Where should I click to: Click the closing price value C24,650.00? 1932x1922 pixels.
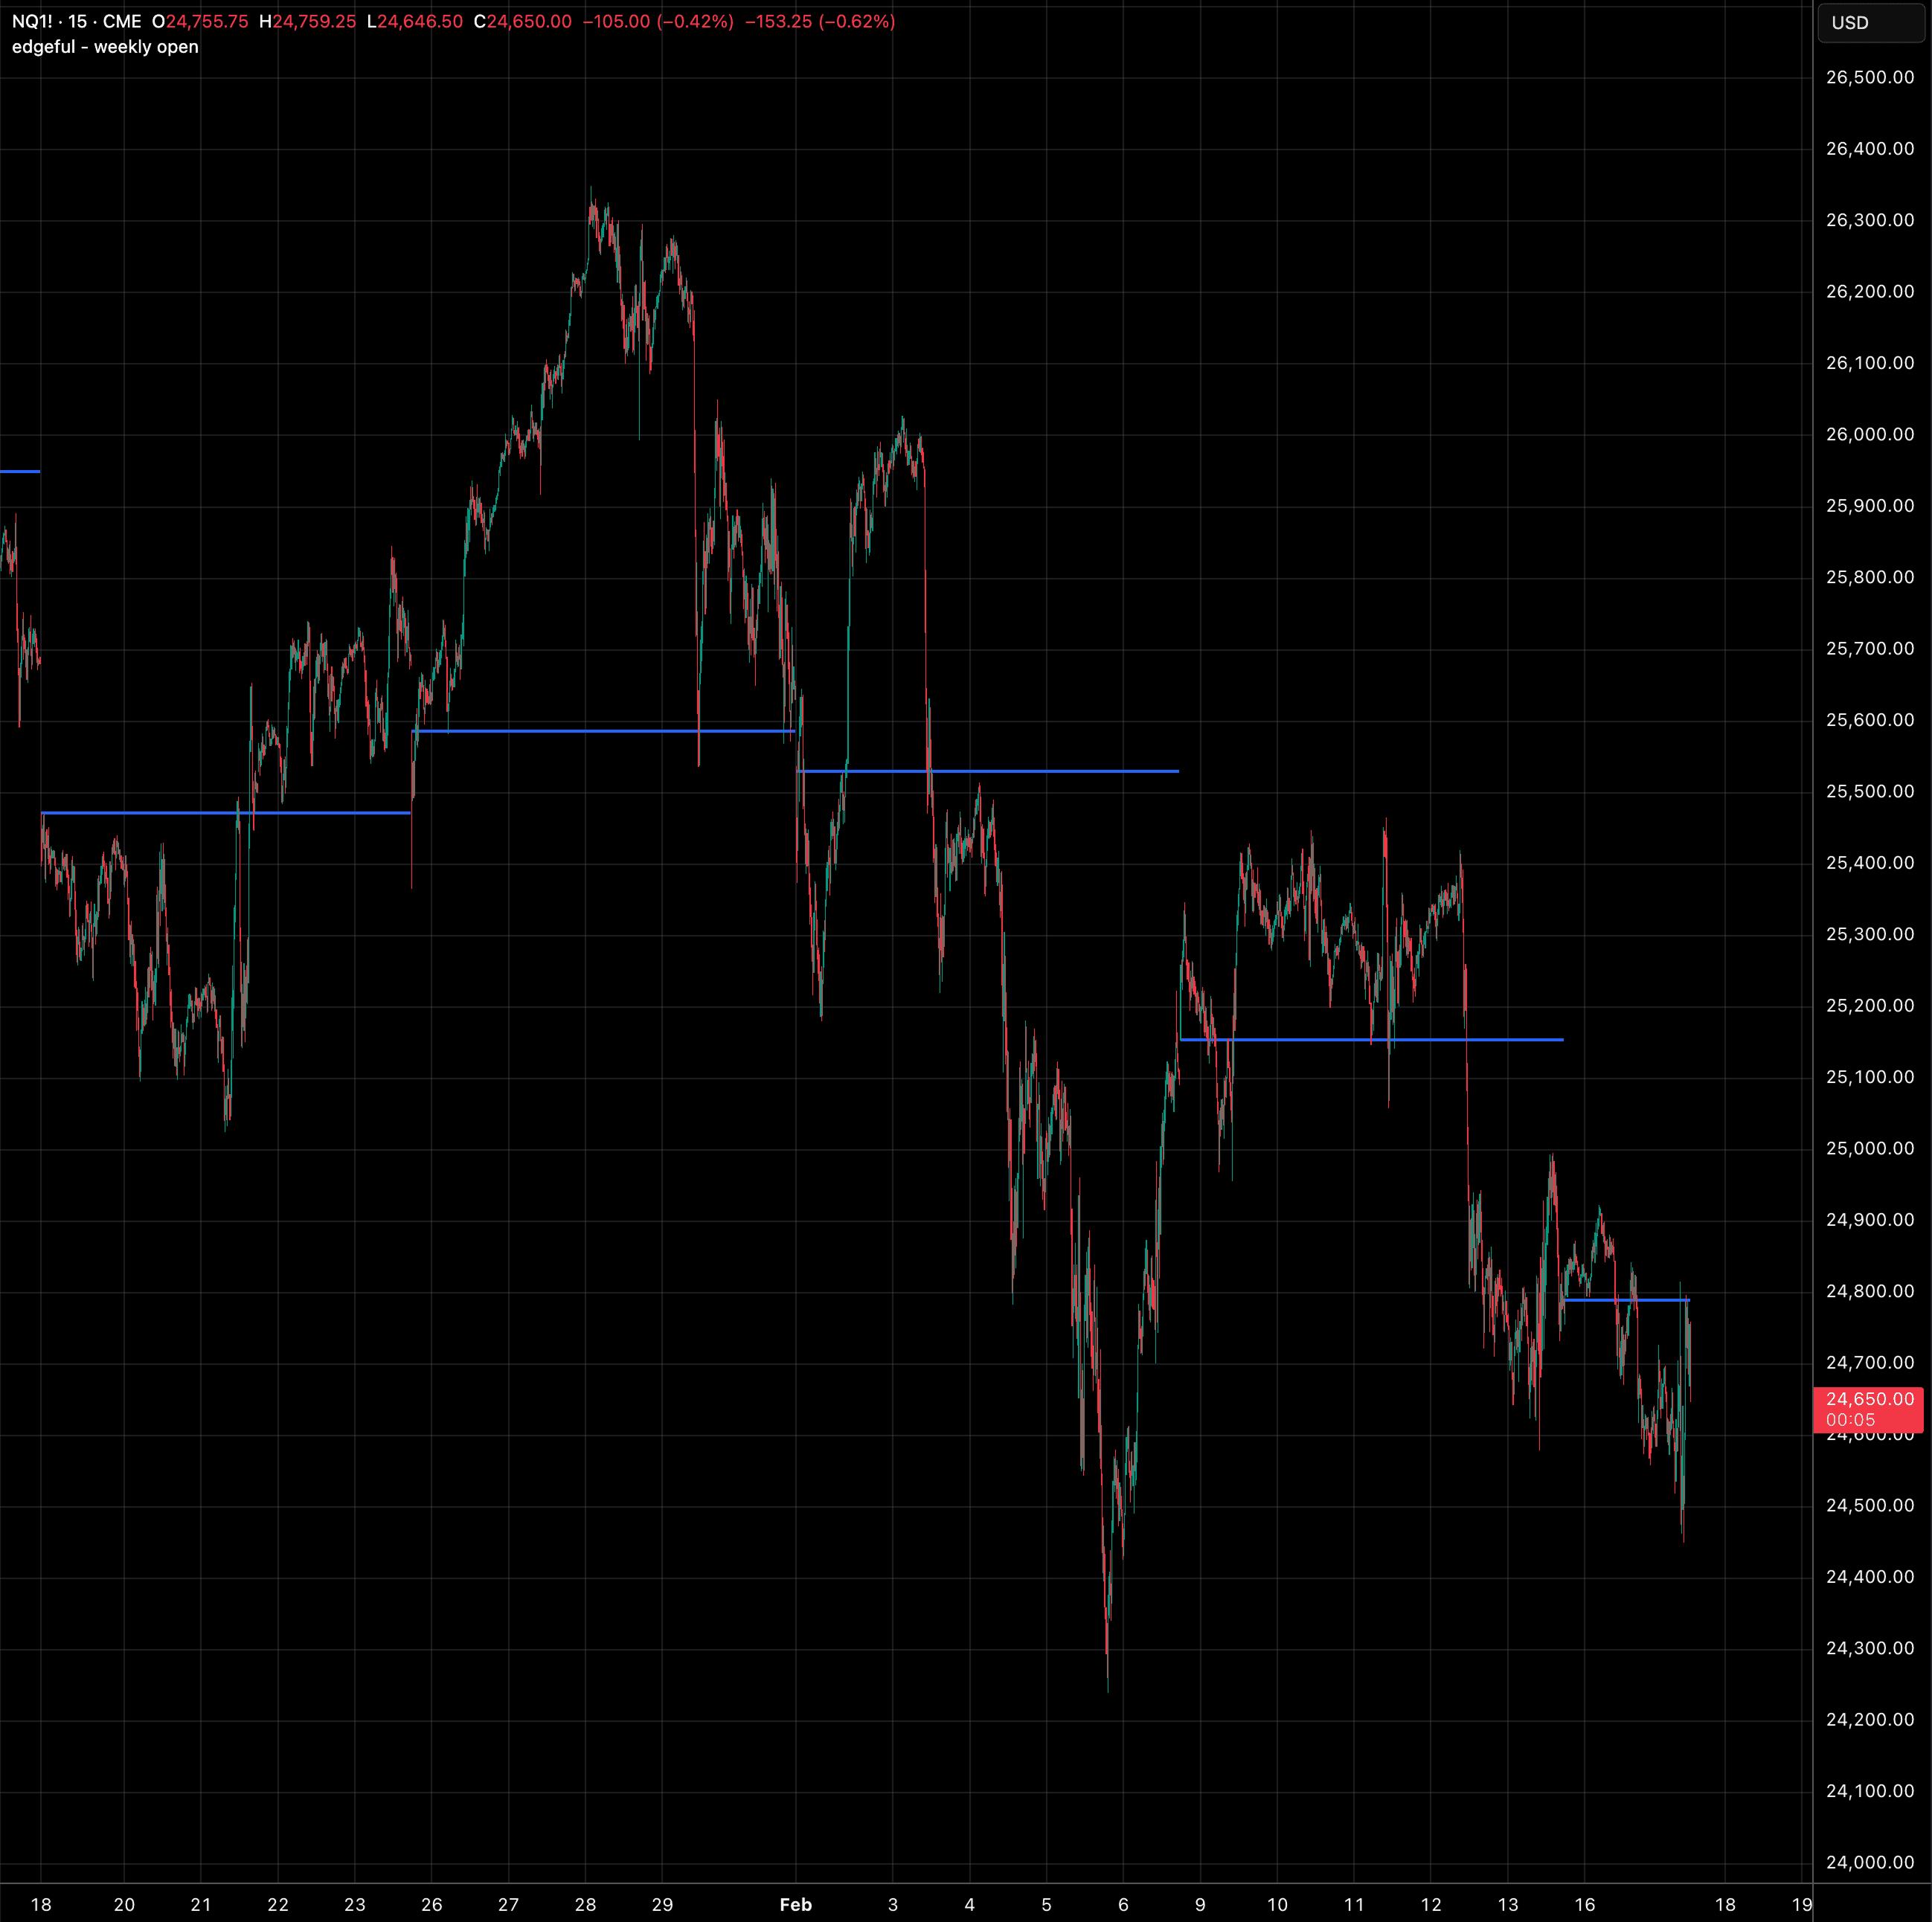tap(523, 22)
